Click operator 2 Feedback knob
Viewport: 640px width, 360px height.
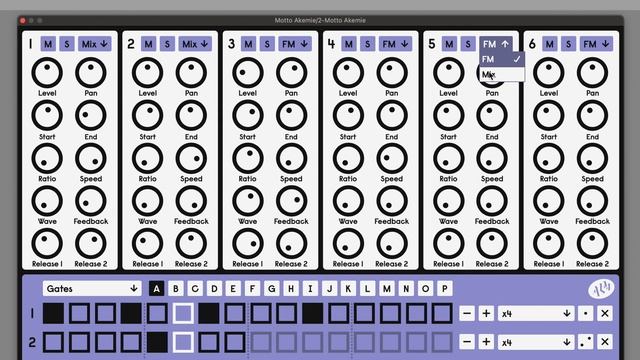point(191,201)
